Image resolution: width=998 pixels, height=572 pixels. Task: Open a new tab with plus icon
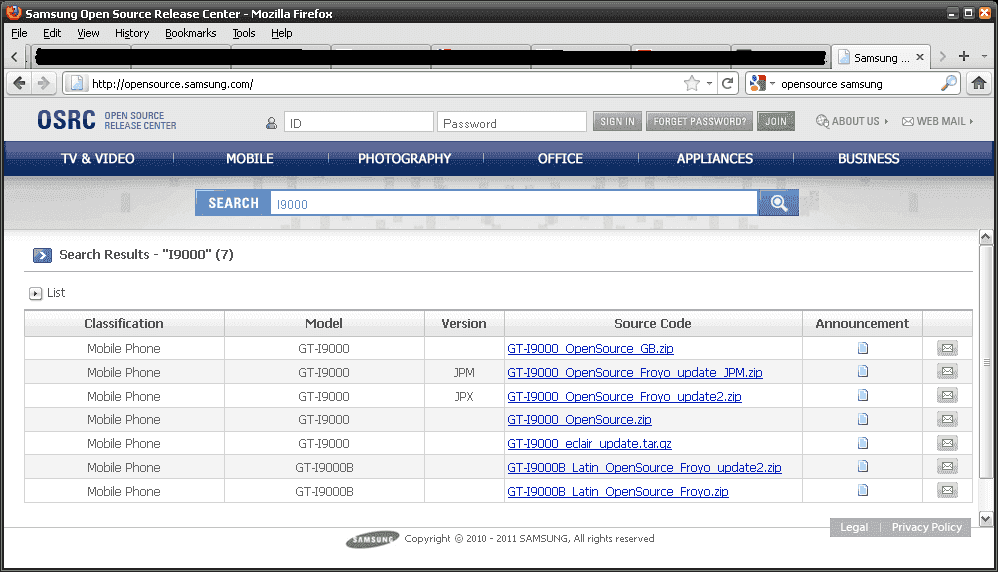tap(964, 57)
